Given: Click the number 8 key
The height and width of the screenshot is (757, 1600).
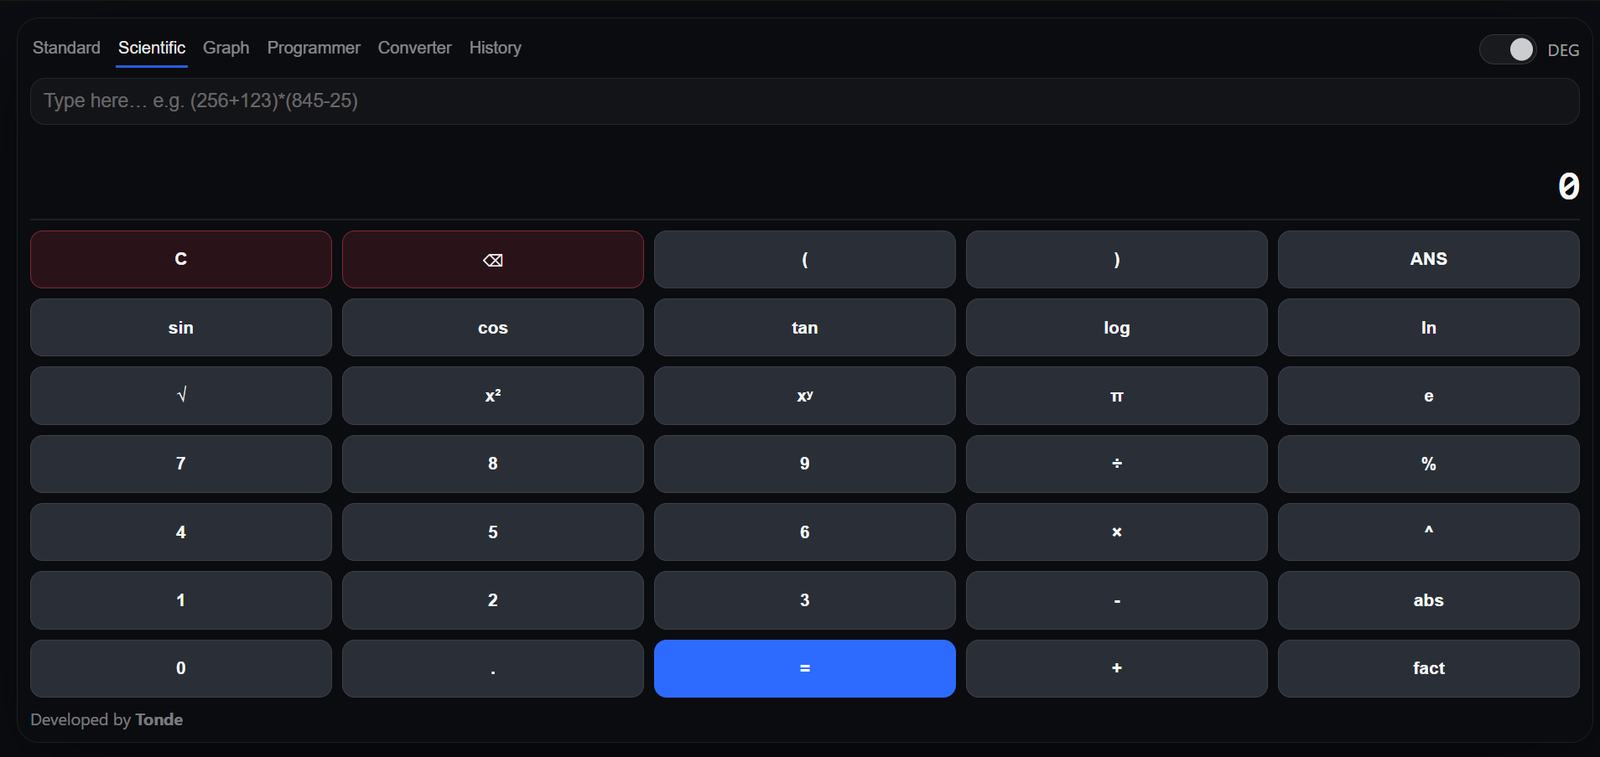Looking at the screenshot, I should (x=493, y=464).
